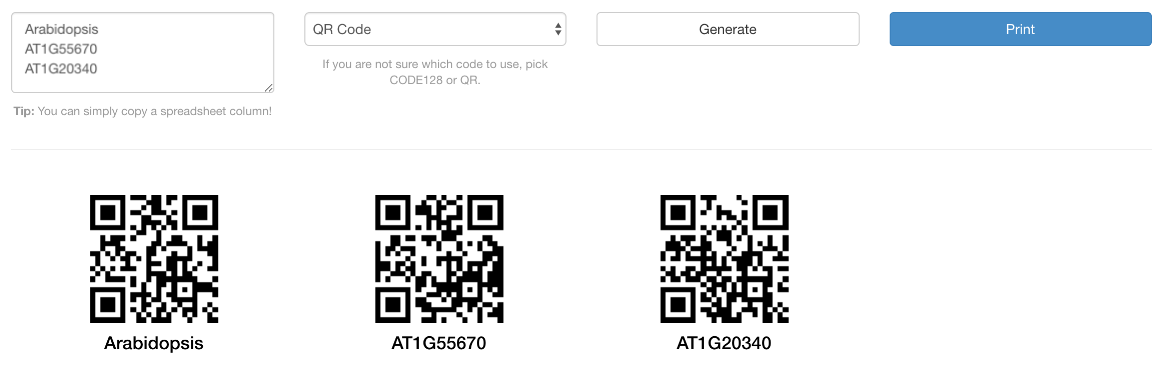Click the Arabidopsis caption under its code
Viewport: 1165px width, 371px height.
point(154,343)
